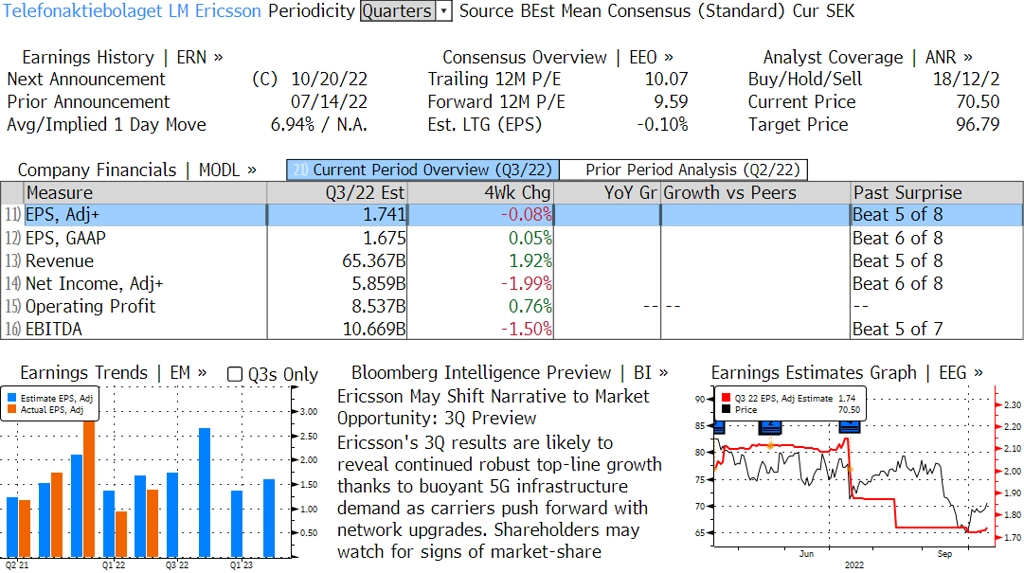Click the YoY Gr column header
The height and width of the screenshot is (573, 1024).
(607, 193)
